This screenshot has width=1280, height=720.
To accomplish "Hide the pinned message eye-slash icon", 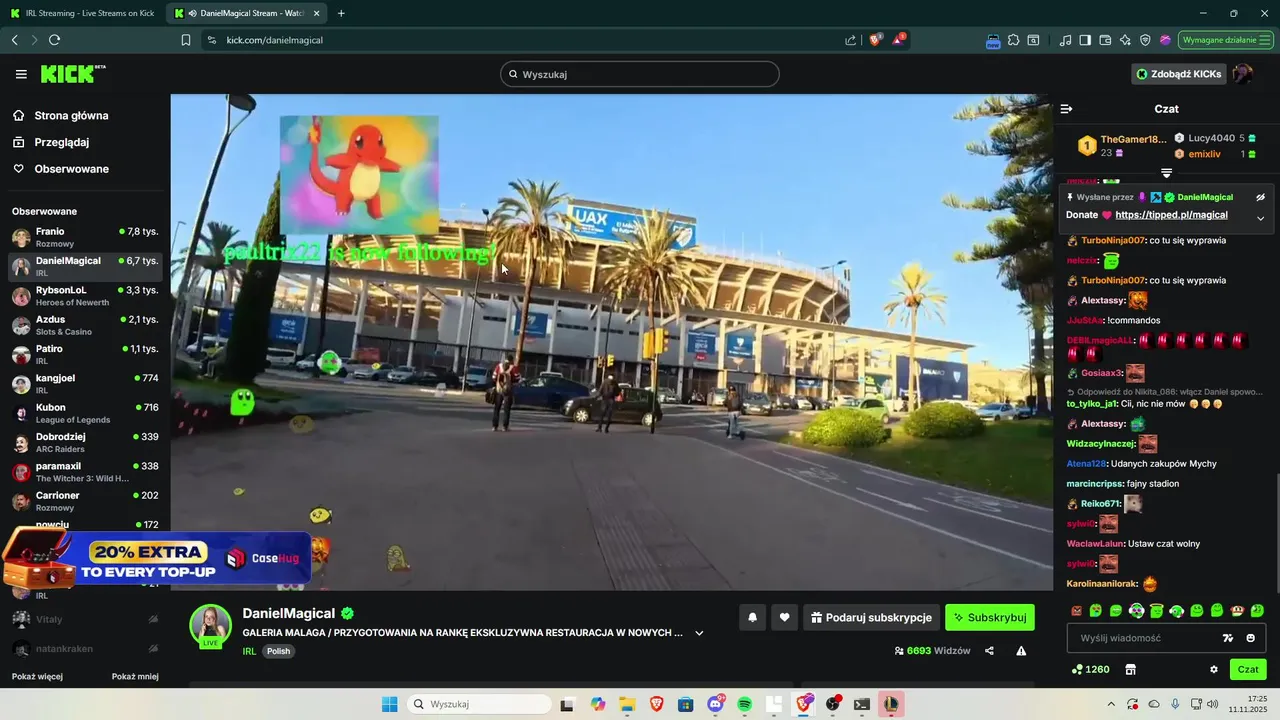I will pyautogui.click(x=1260, y=198).
